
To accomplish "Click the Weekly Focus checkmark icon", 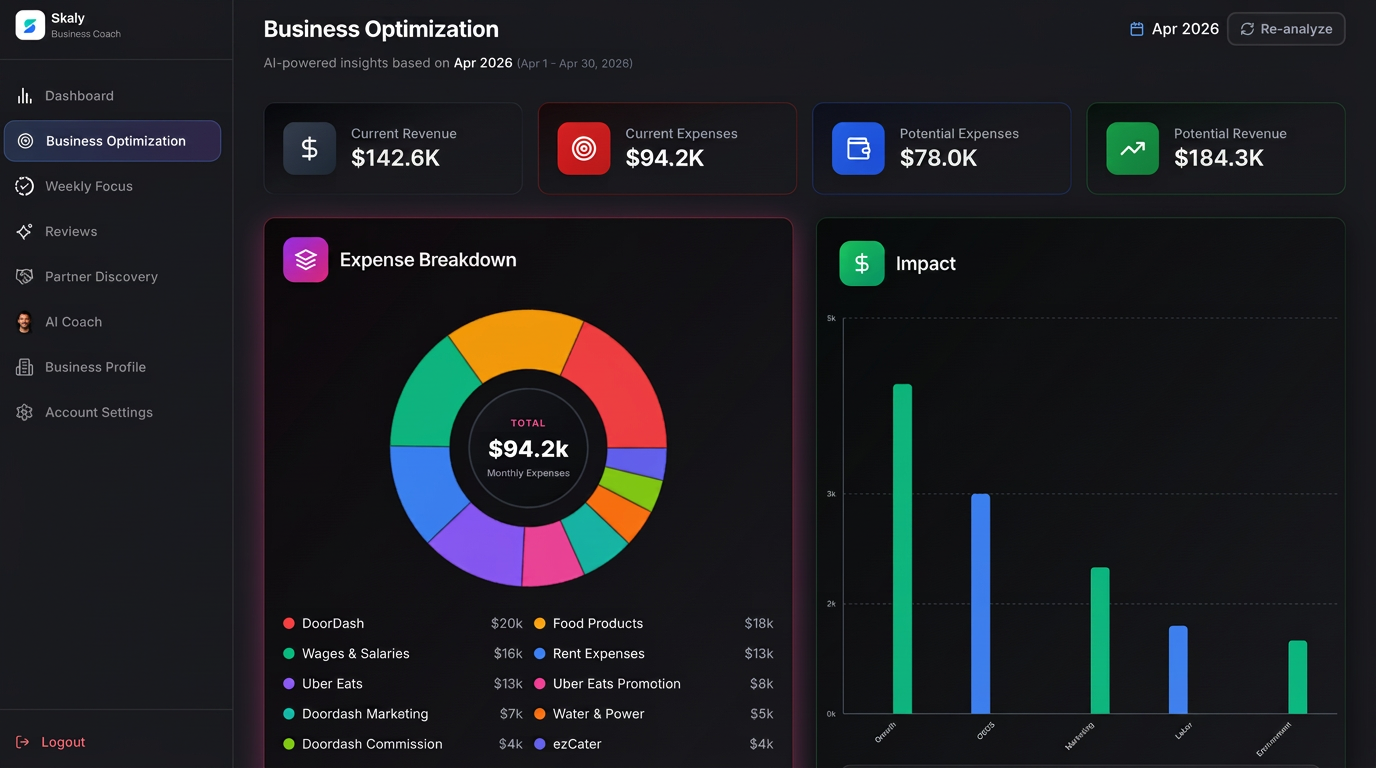I will pos(25,186).
